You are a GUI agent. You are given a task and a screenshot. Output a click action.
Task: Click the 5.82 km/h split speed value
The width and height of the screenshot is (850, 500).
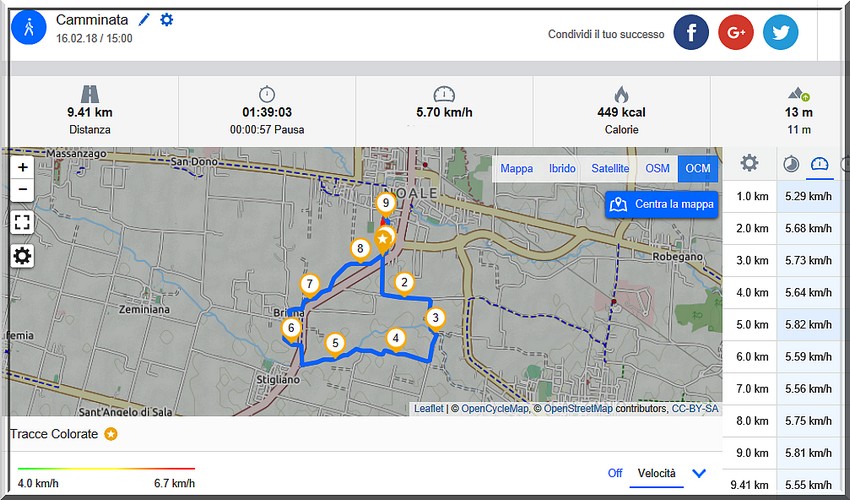pos(808,324)
